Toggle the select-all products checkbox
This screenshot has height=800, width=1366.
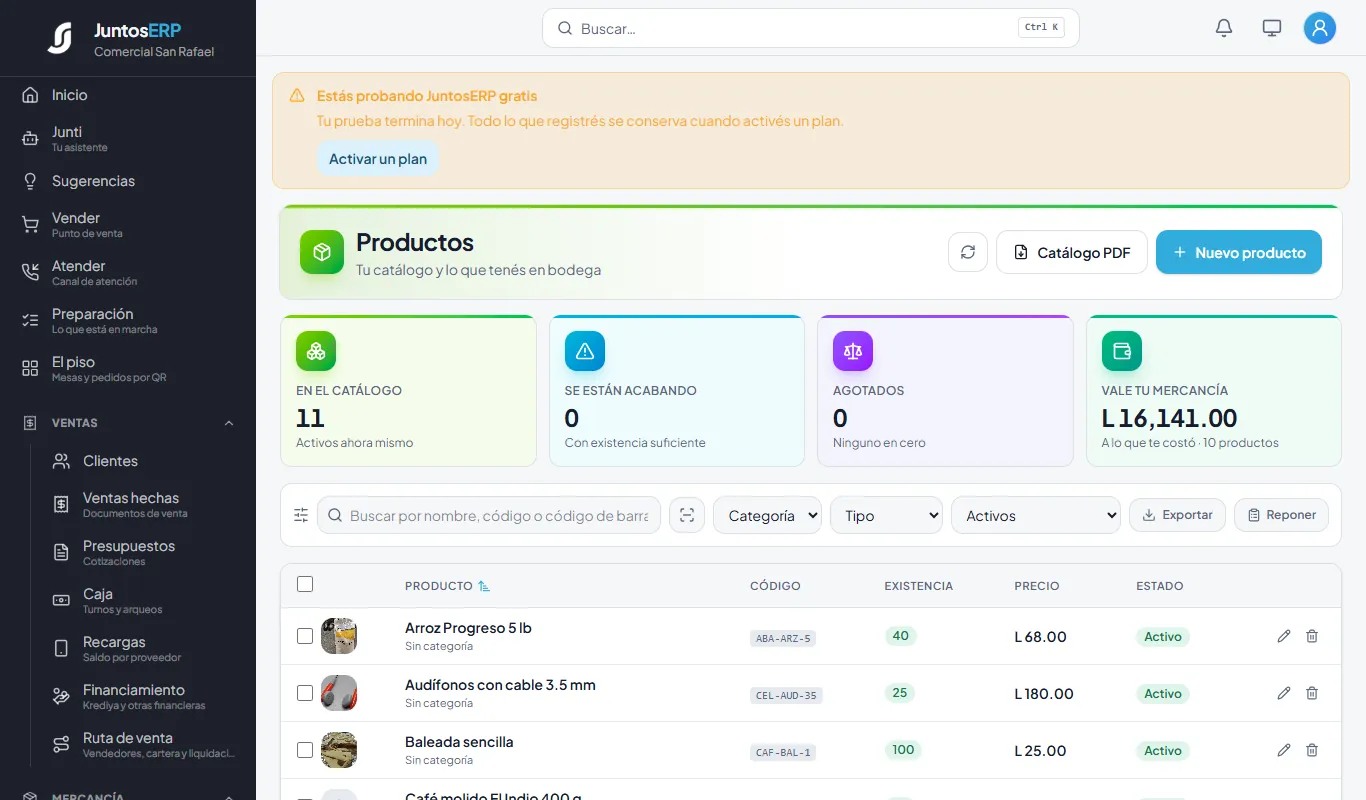305,585
